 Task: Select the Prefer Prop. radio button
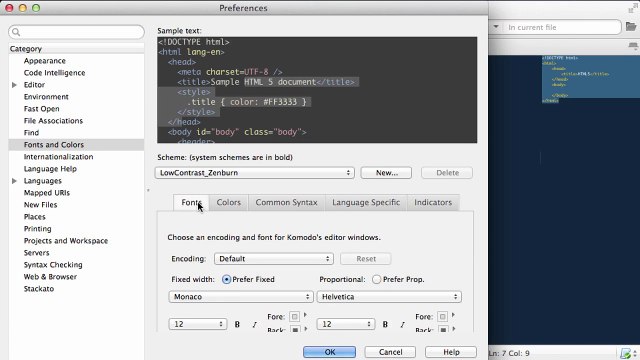coord(376,280)
